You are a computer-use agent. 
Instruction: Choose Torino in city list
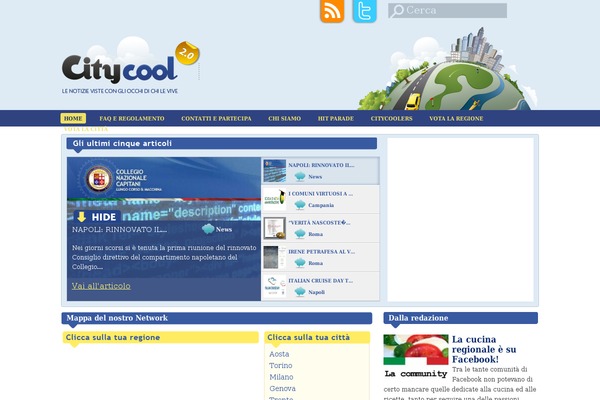280,366
